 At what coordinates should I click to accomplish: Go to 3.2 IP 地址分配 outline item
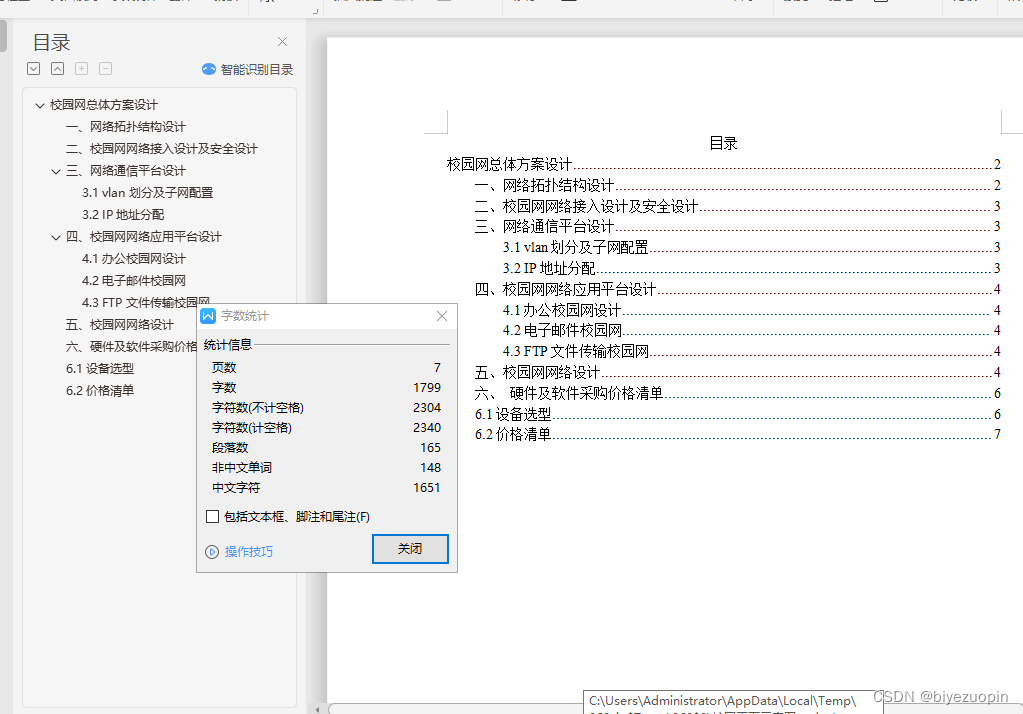pyautogui.click(x=123, y=215)
